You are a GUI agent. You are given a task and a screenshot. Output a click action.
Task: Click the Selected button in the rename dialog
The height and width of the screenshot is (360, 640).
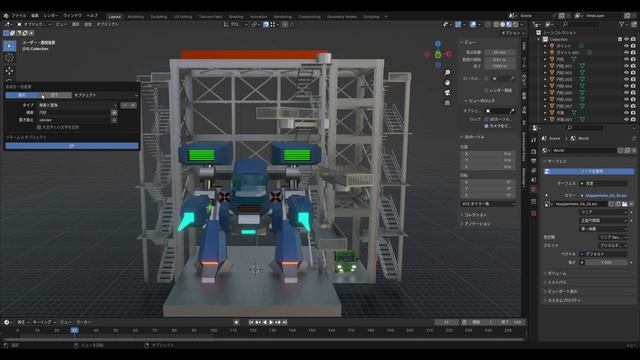22,95
